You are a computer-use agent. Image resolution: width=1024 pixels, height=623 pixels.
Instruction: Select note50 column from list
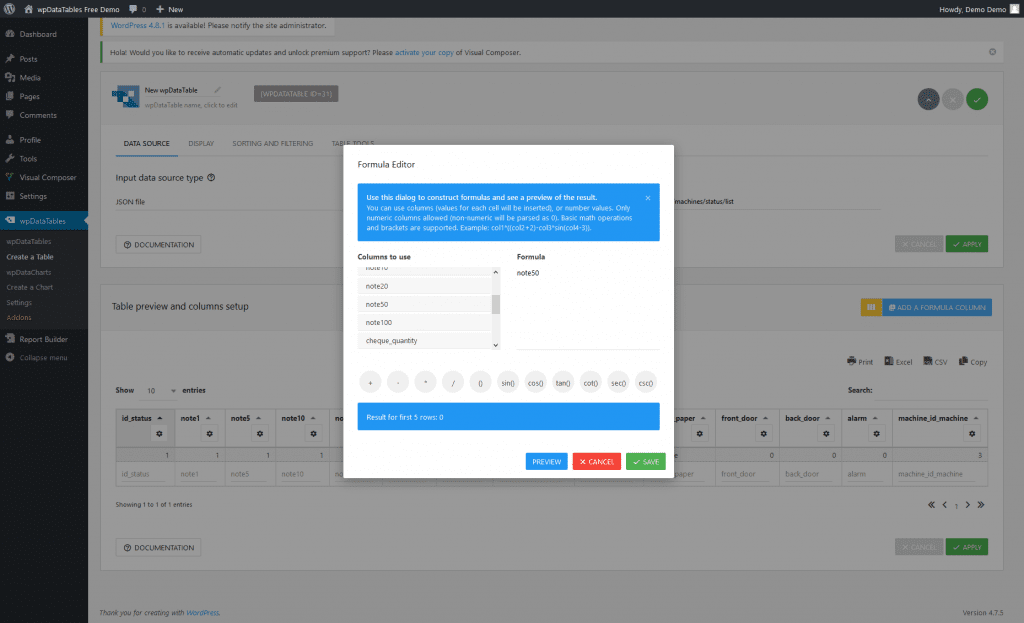(x=424, y=304)
